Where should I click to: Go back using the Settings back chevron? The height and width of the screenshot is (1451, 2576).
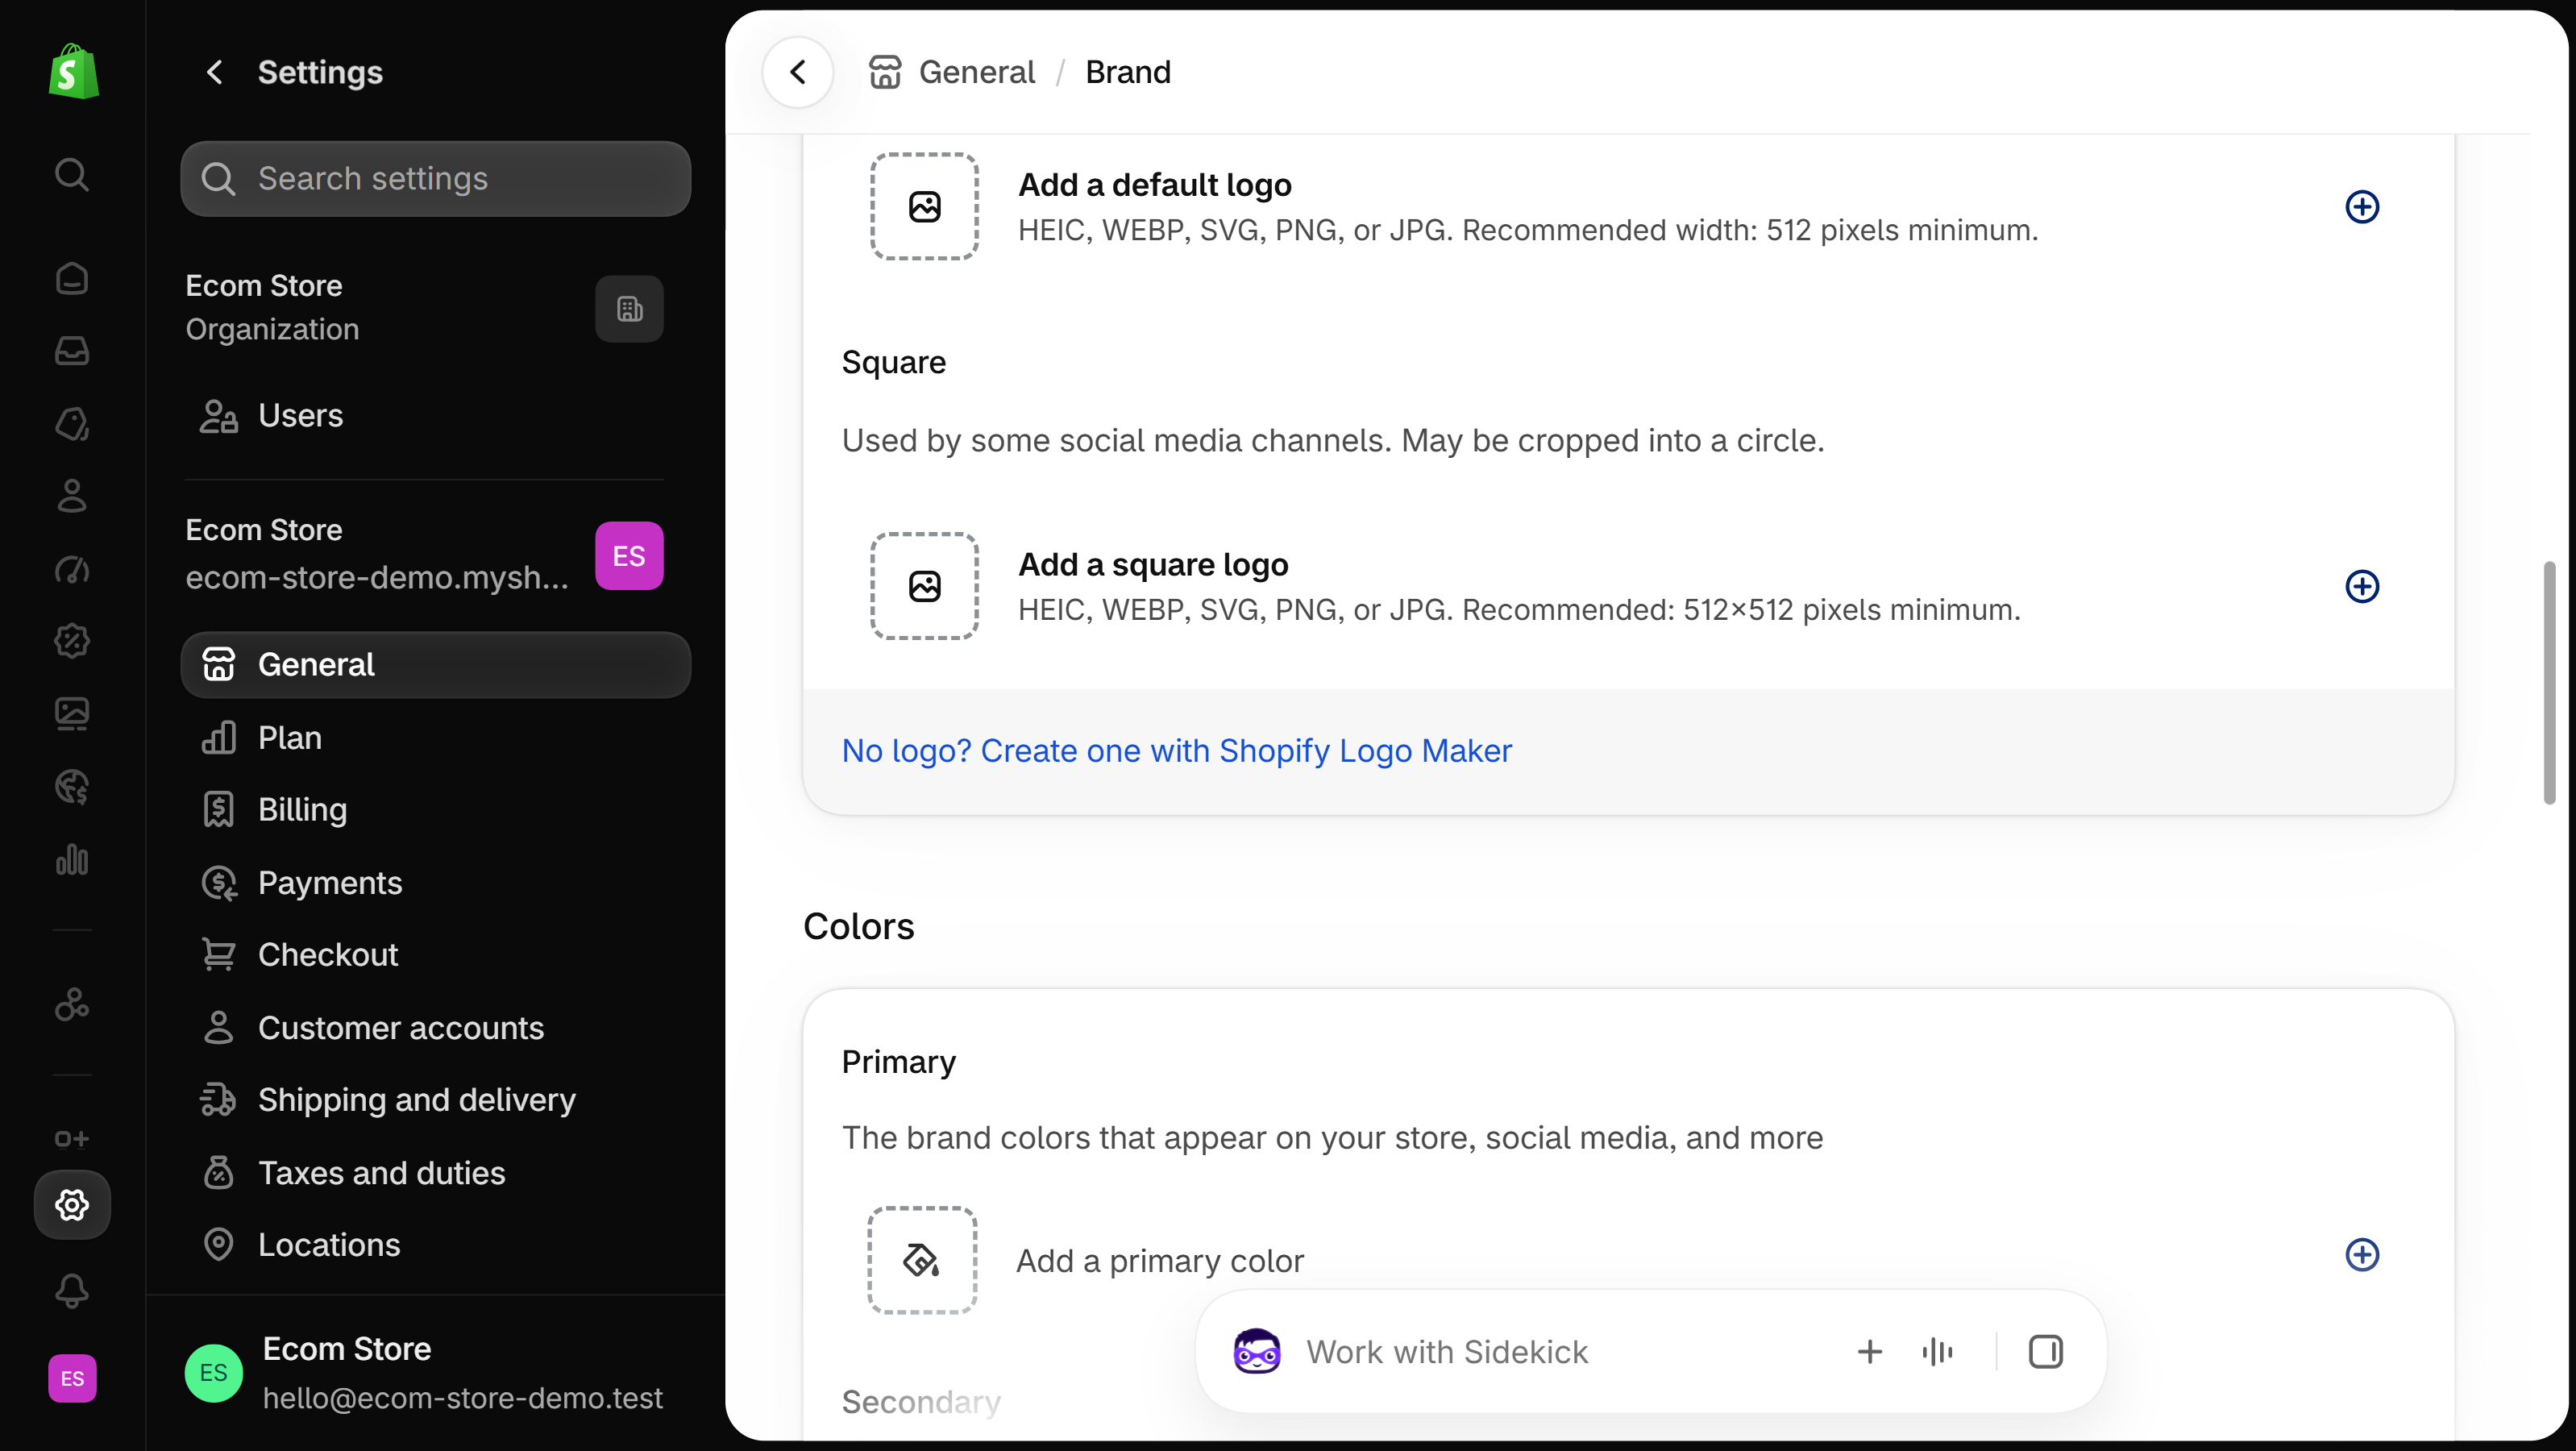click(214, 72)
